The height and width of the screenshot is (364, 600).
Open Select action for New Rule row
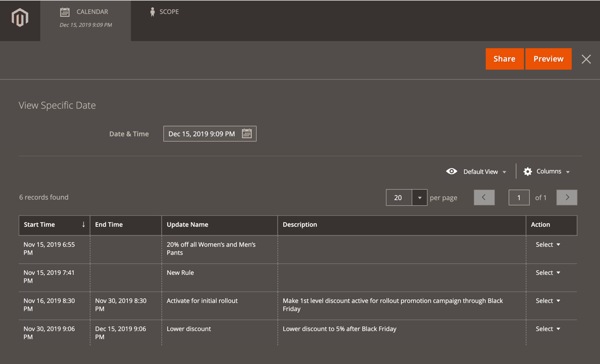click(x=548, y=273)
